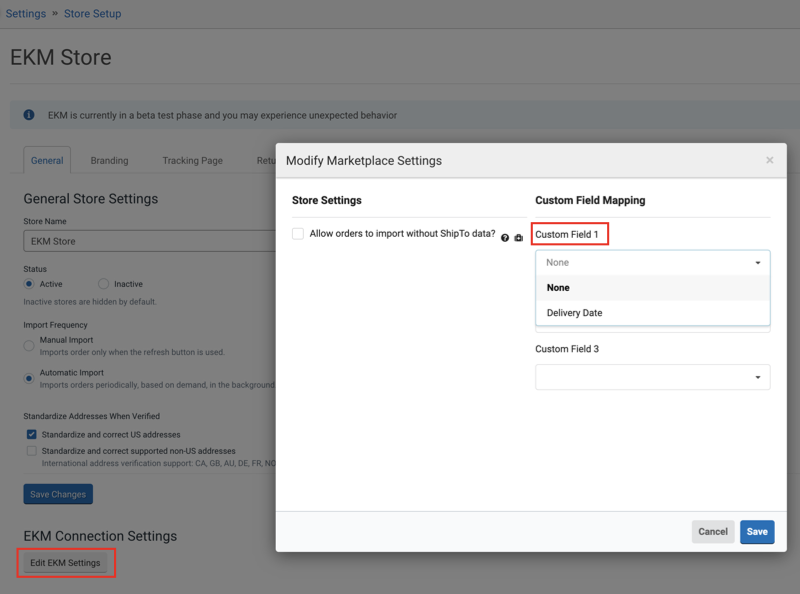
Task: Choose Manual Import frequency
Action: pyautogui.click(x=29, y=346)
